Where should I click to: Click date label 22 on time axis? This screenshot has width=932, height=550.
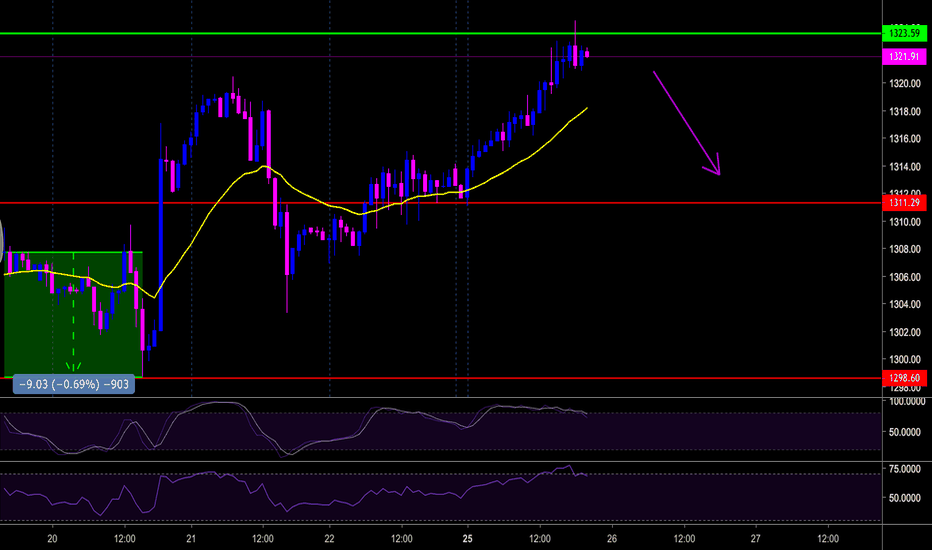pos(329,539)
